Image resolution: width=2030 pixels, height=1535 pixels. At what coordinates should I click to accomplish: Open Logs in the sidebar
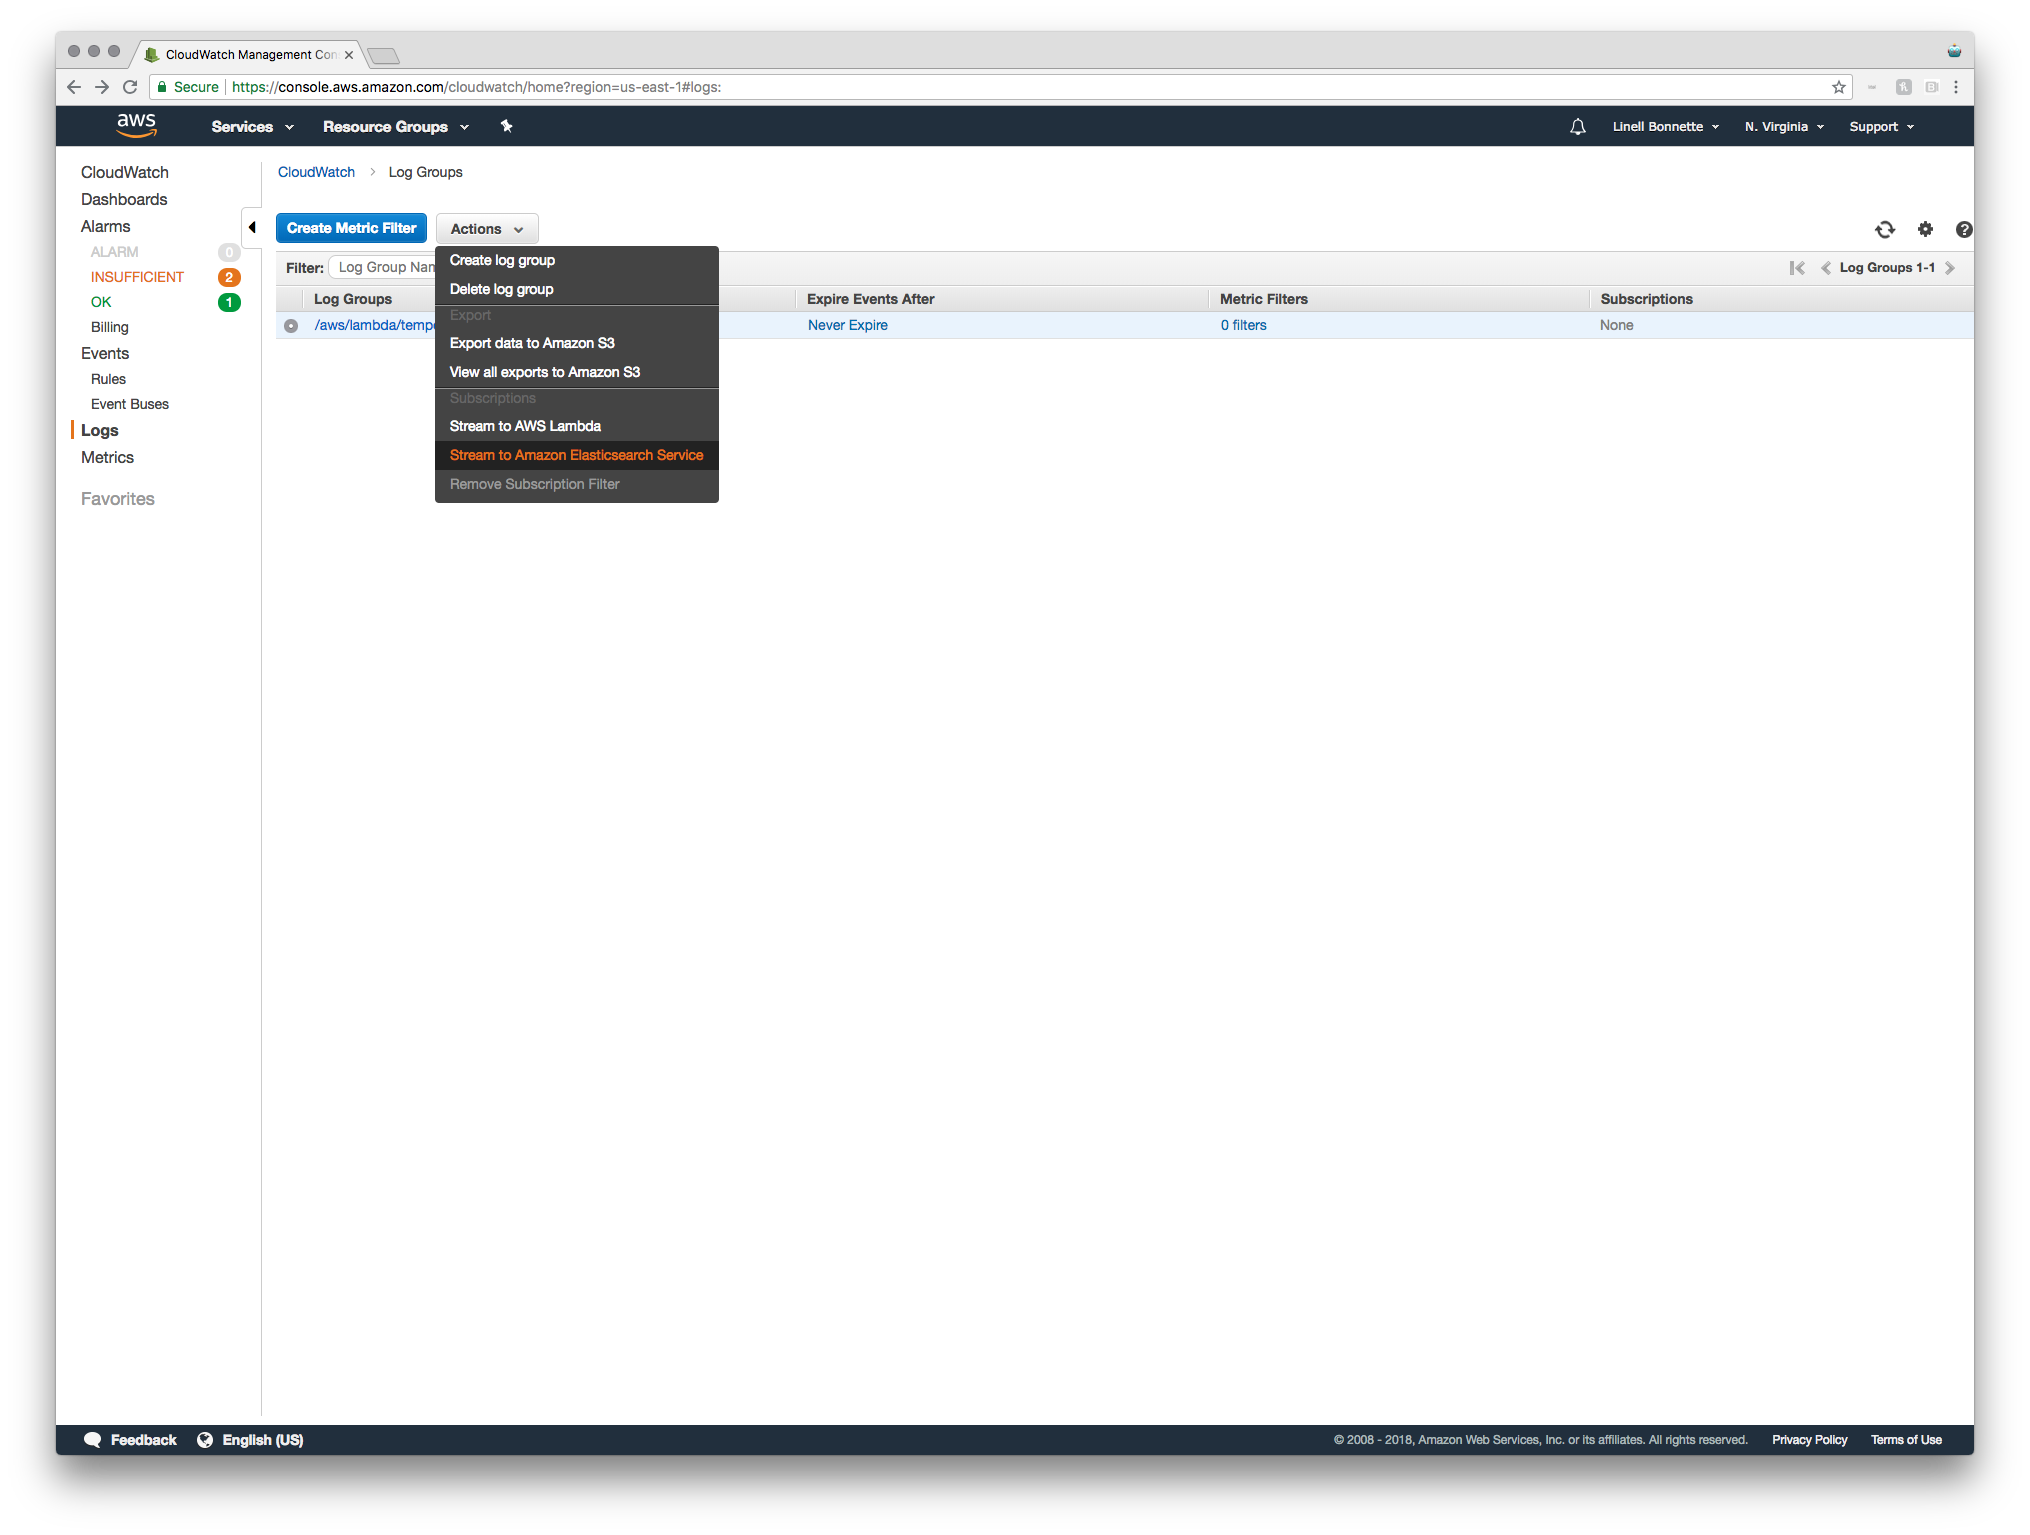[x=100, y=430]
